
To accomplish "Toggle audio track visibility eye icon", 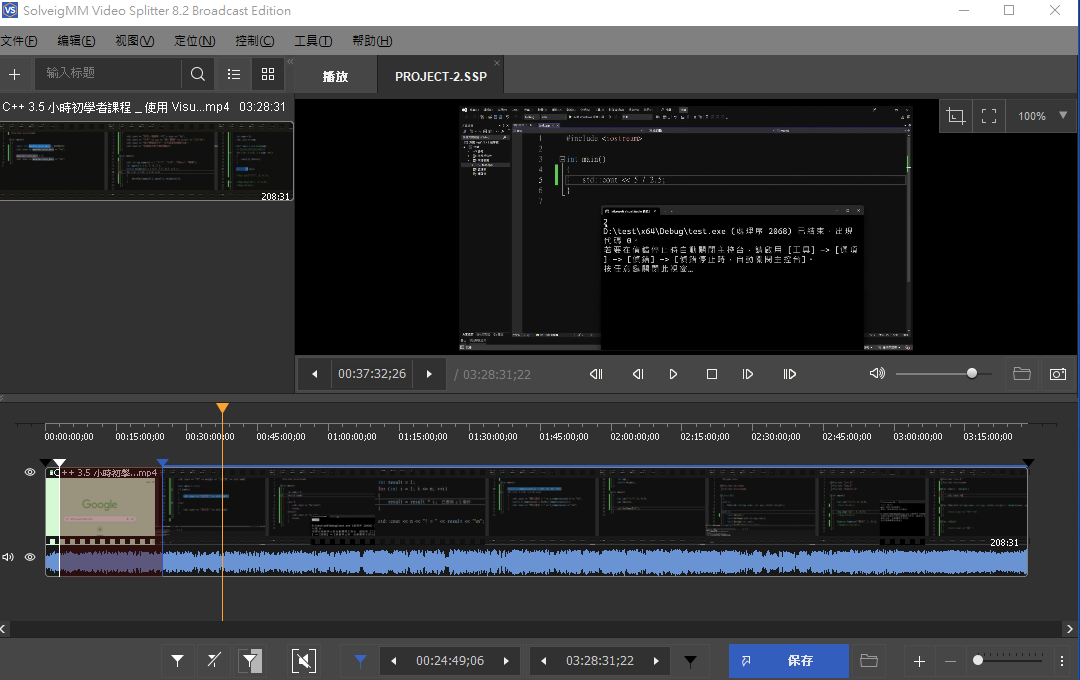I will click(x=30, y=557).
